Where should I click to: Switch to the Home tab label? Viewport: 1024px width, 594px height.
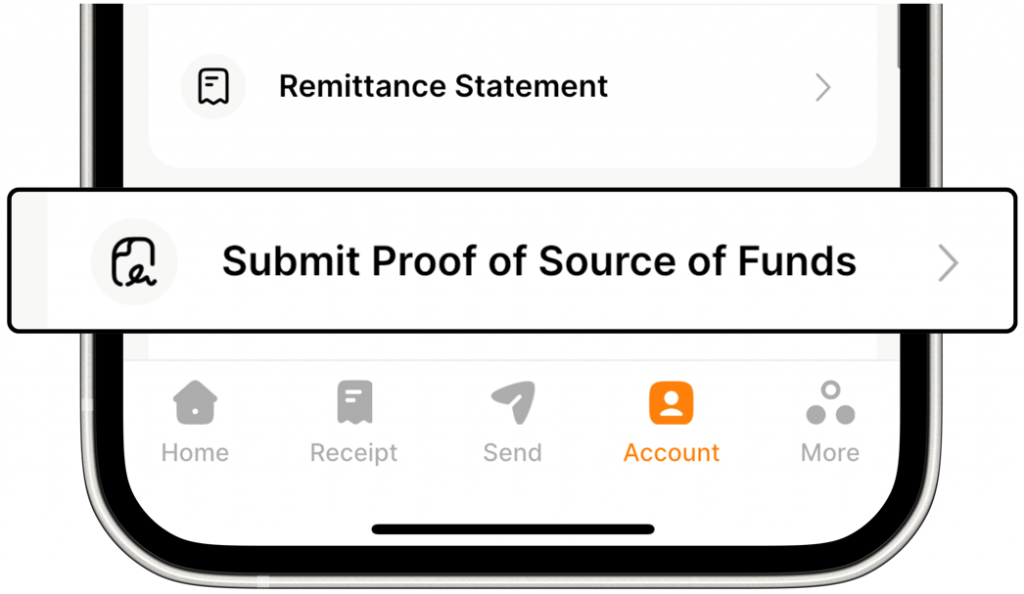tap(195, 453)
